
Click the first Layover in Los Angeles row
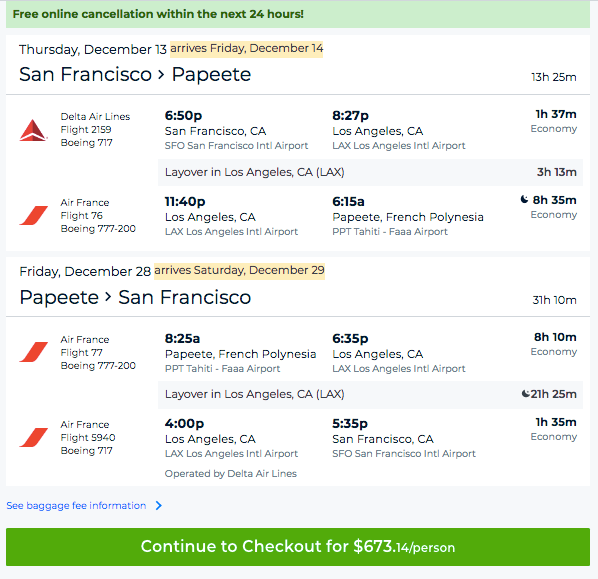(370, 172)
